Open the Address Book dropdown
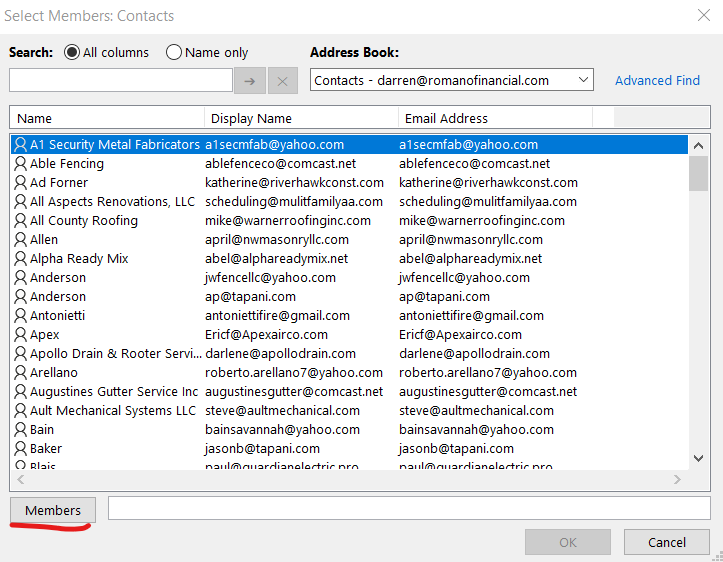723x562 pixels. pyautogui.click(x=583, y=80)
